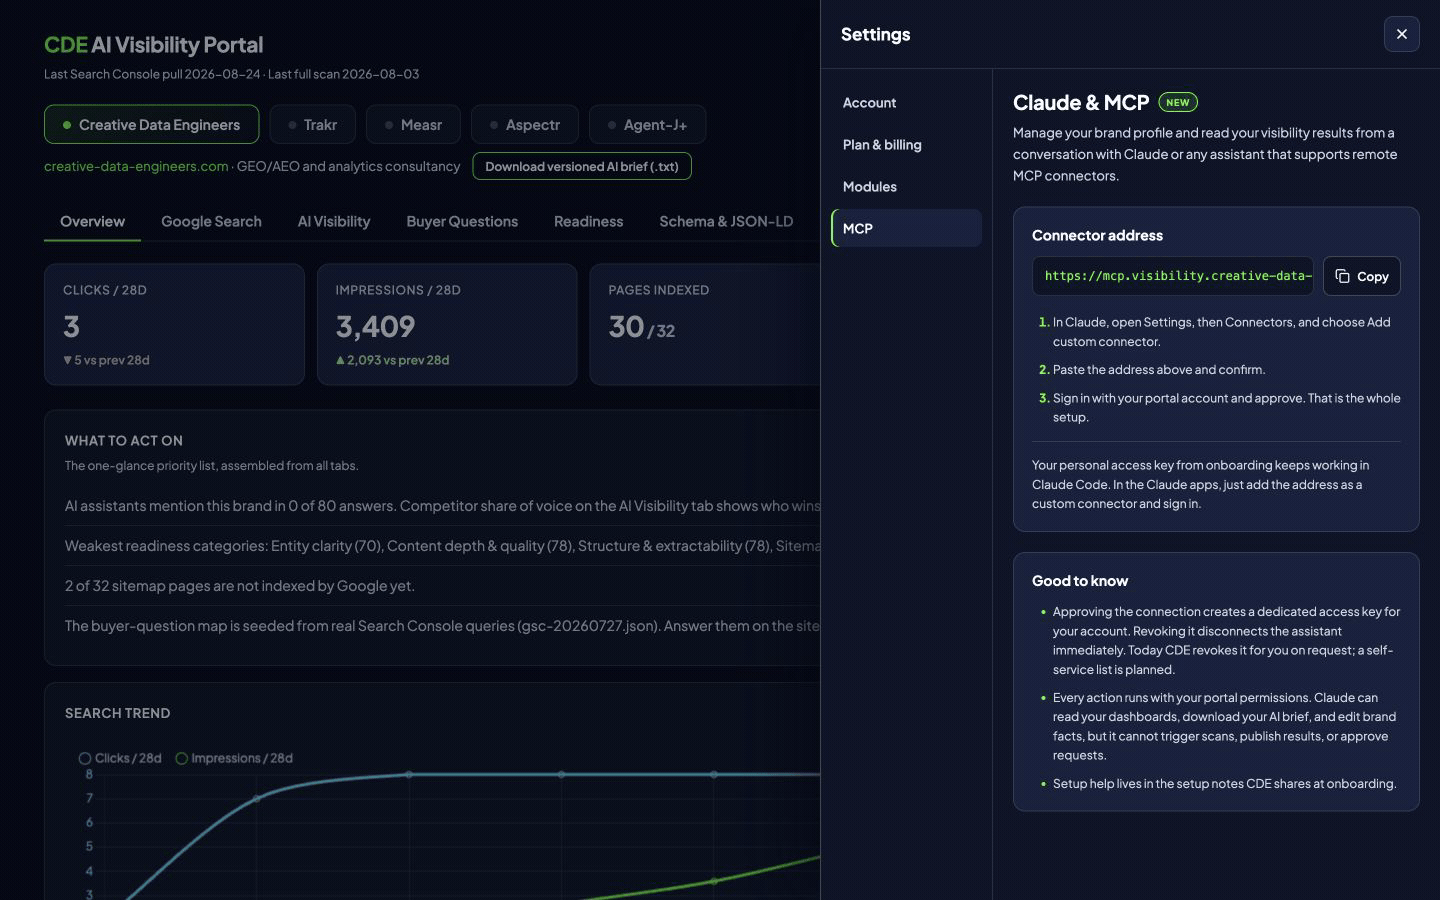Click the 'In Claude, open Settings' step

(1222, 332)
